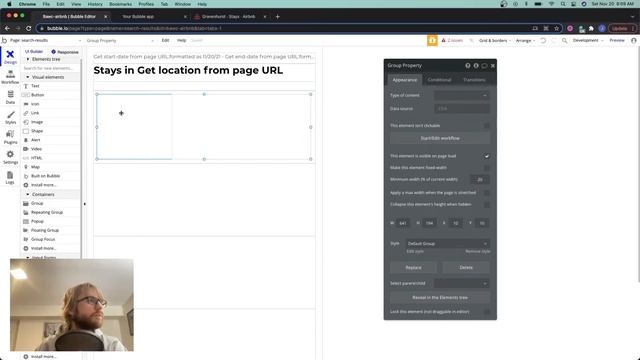Viewport: 640px width, 360px height.
Task: Click the undo arrow in toolbar
Action: pos(543,40)
